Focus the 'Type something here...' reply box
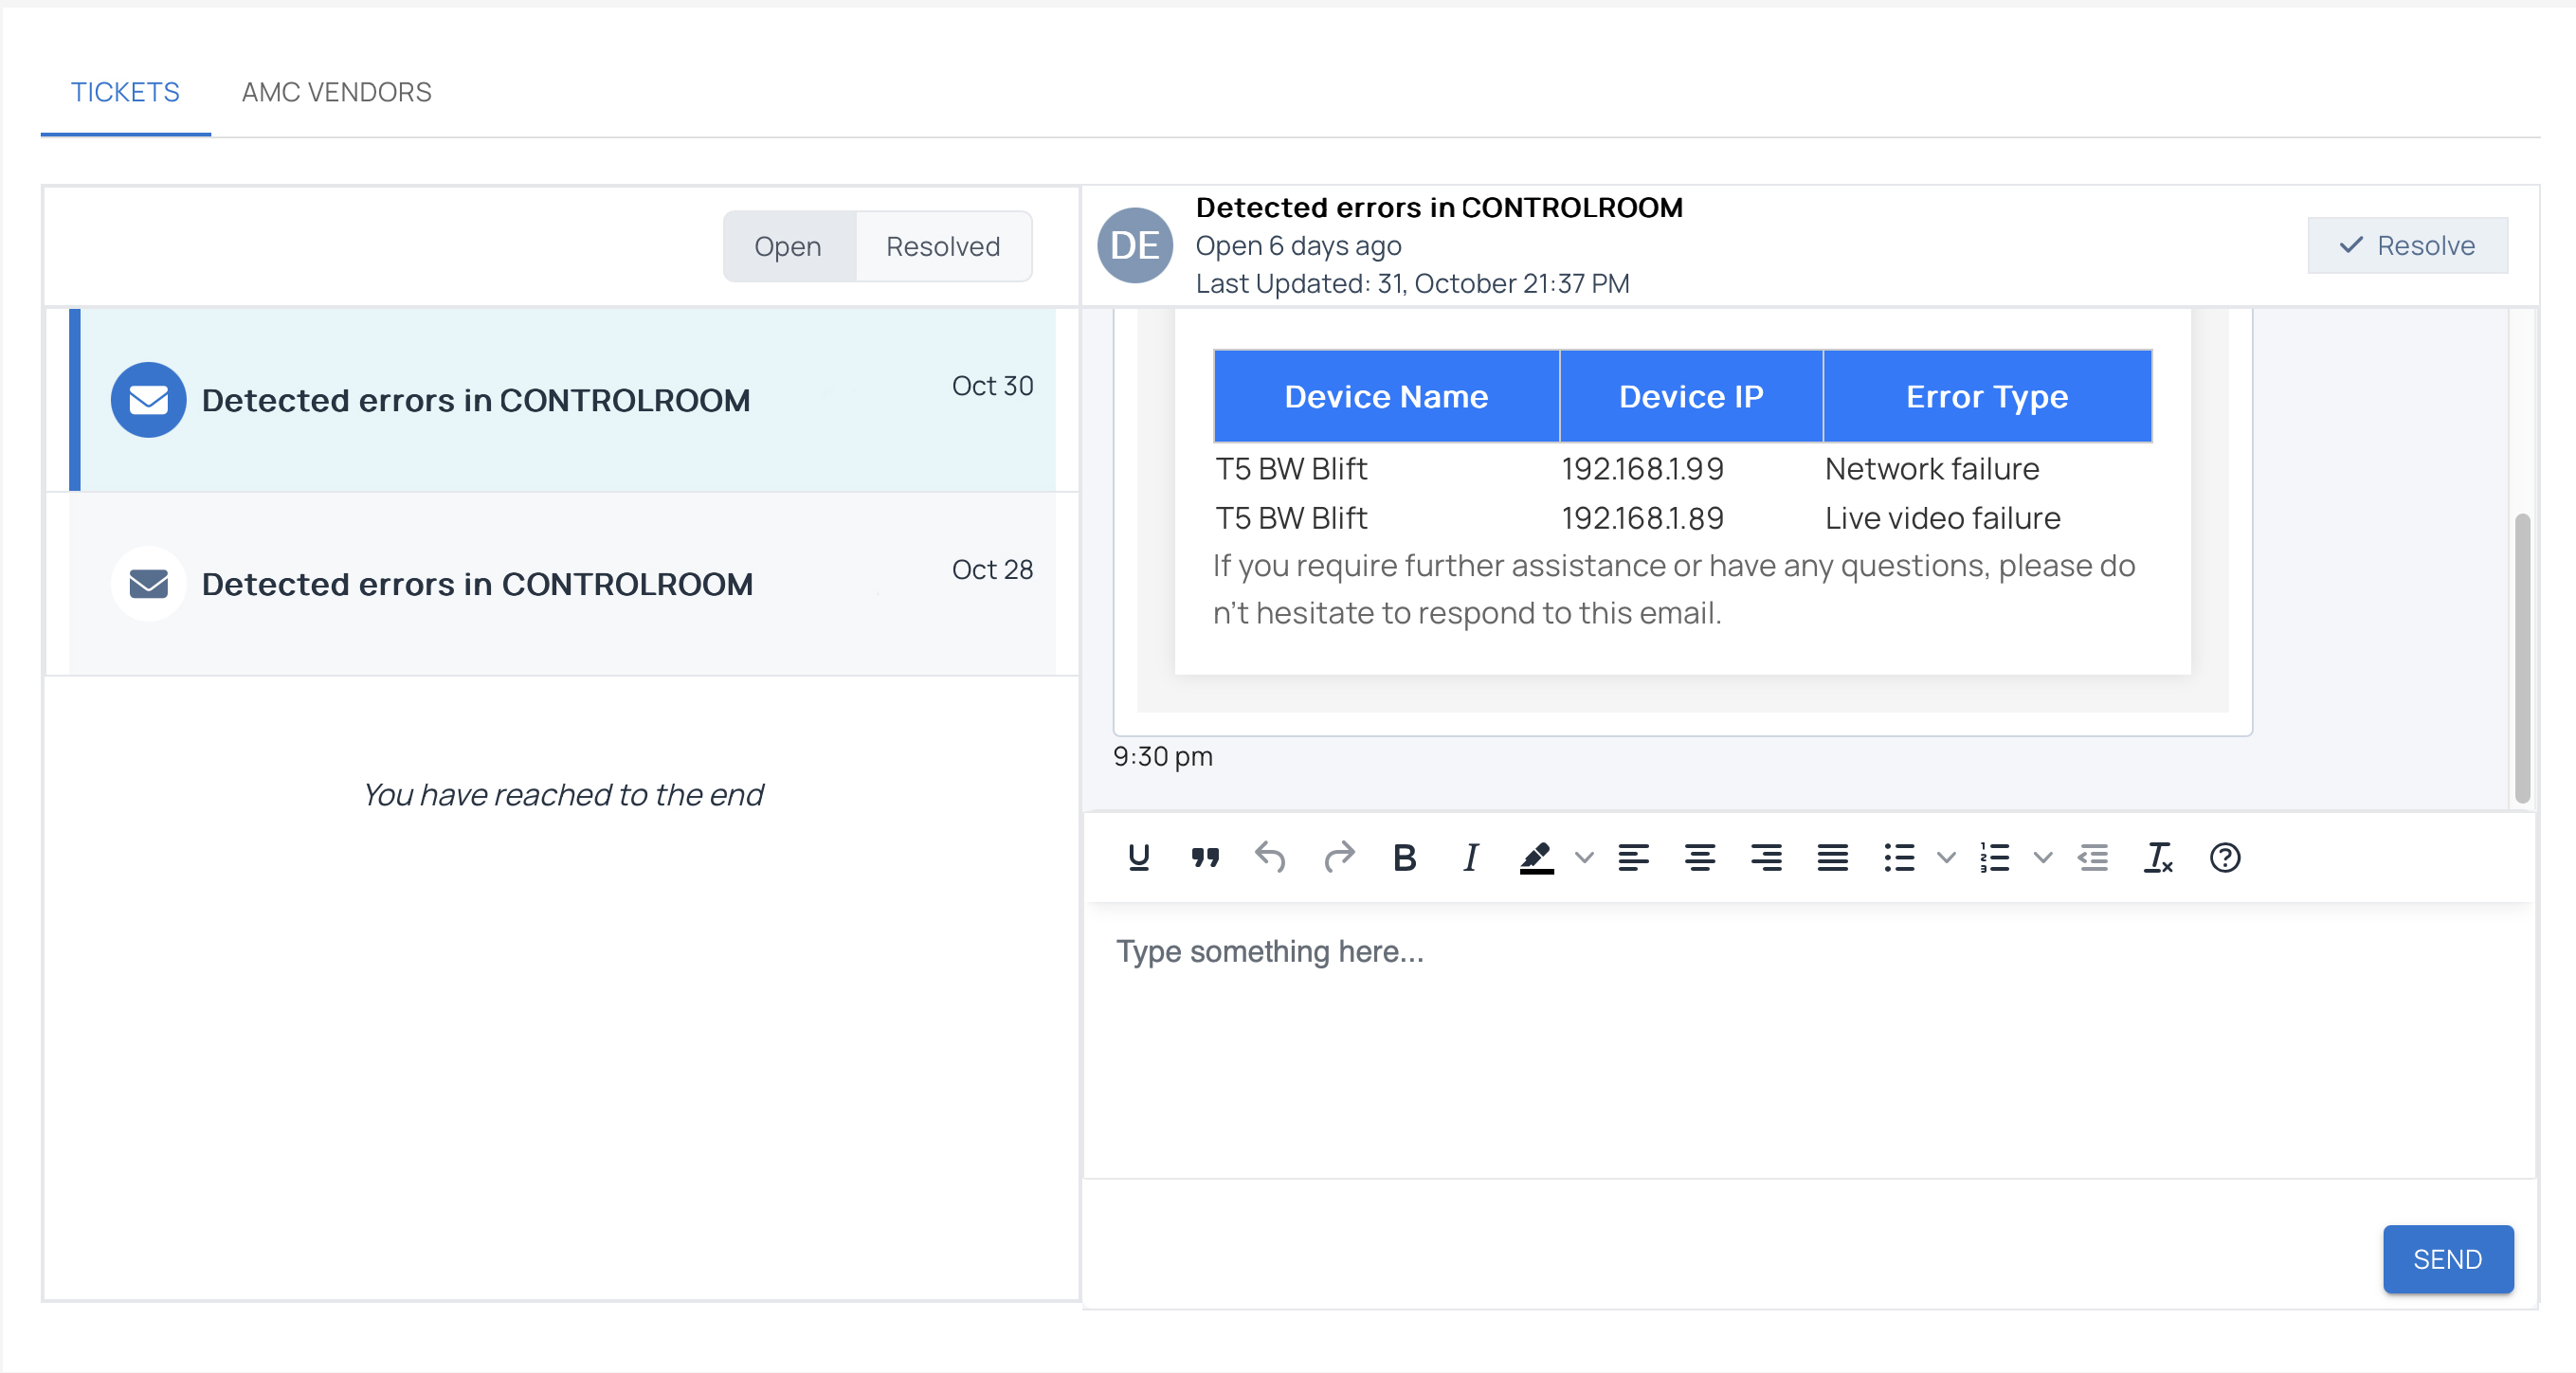The width and height of the screenshot is (2576, 1373). pos(1809,1040)
